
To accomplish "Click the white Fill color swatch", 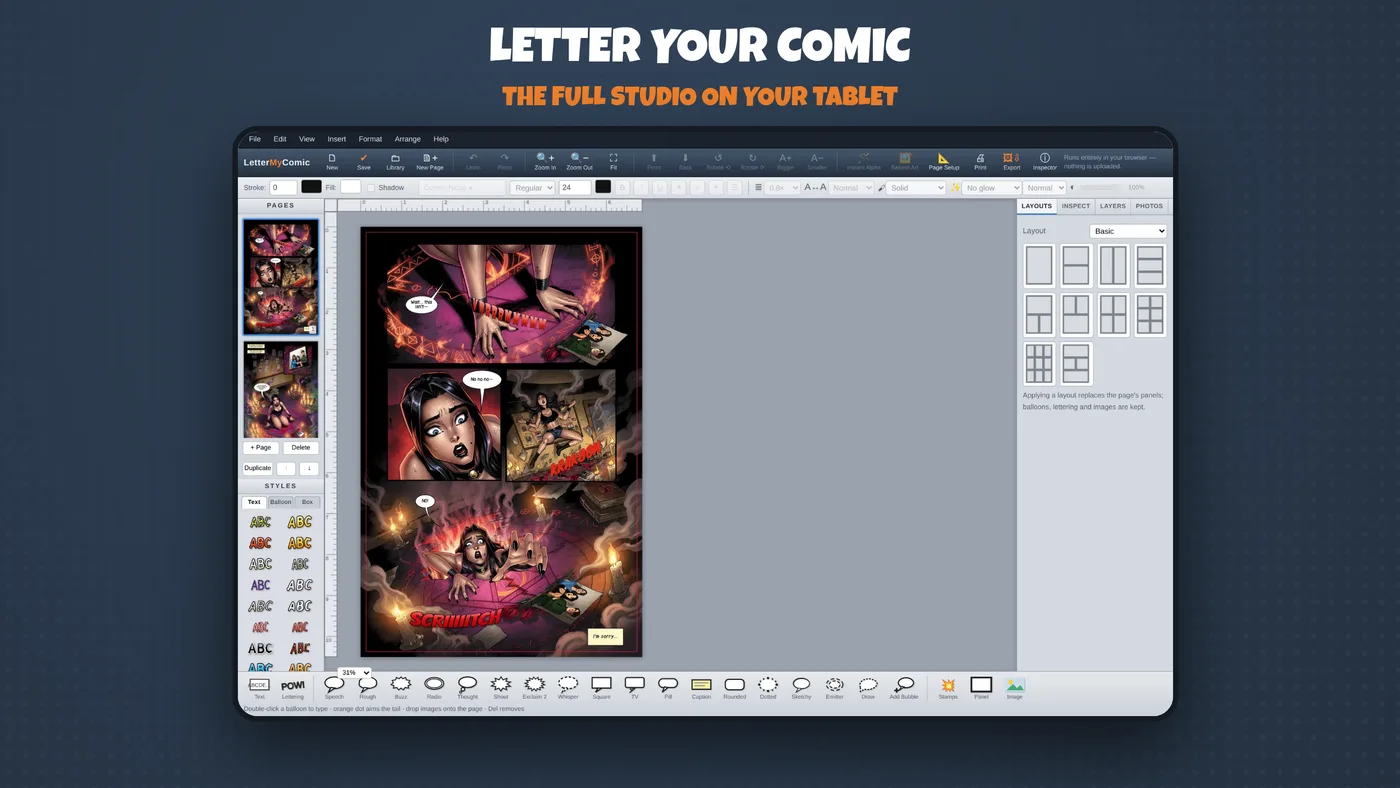I will [x=350, y=187].
